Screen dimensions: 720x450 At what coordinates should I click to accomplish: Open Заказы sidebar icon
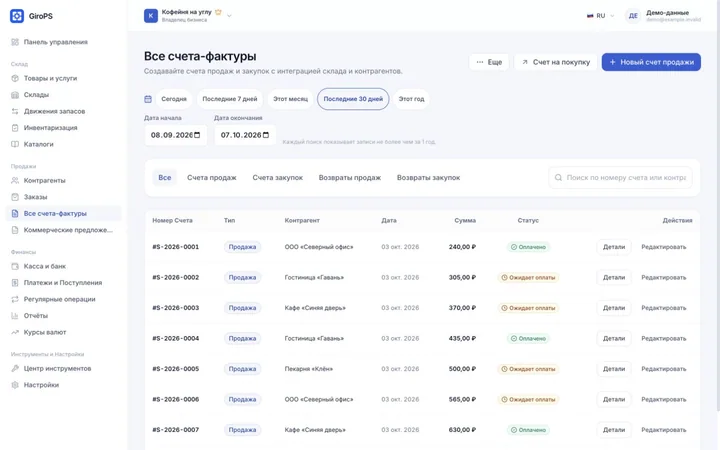coord(15,197)
